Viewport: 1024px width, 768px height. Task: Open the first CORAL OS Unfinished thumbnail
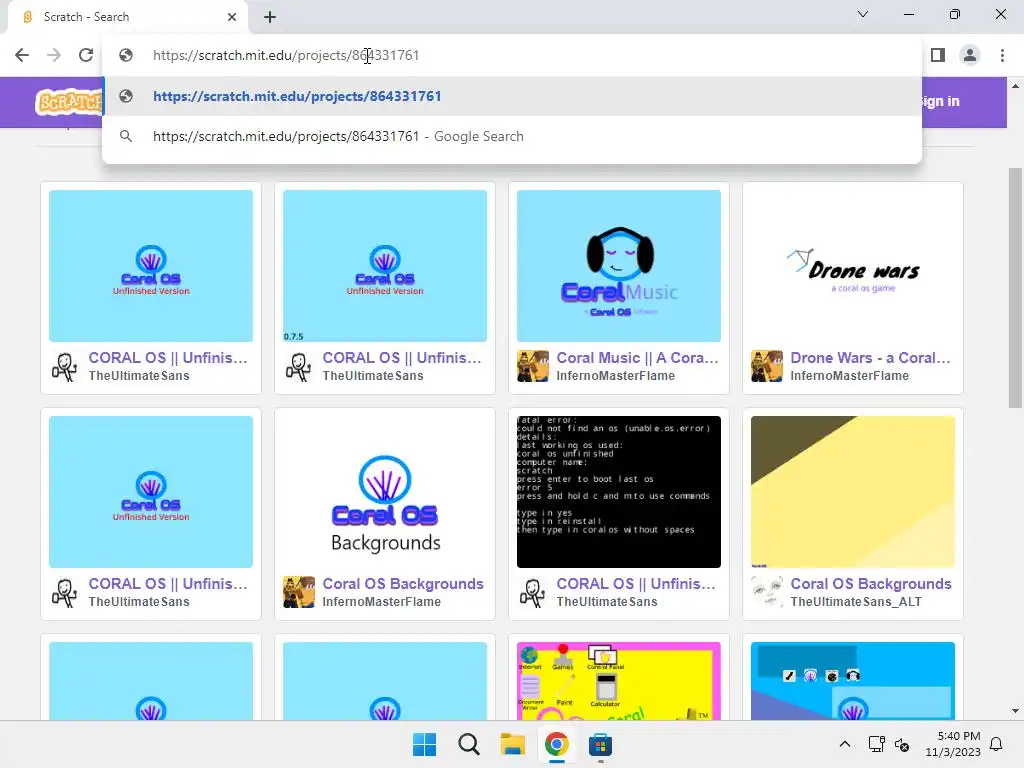(151, 266)
